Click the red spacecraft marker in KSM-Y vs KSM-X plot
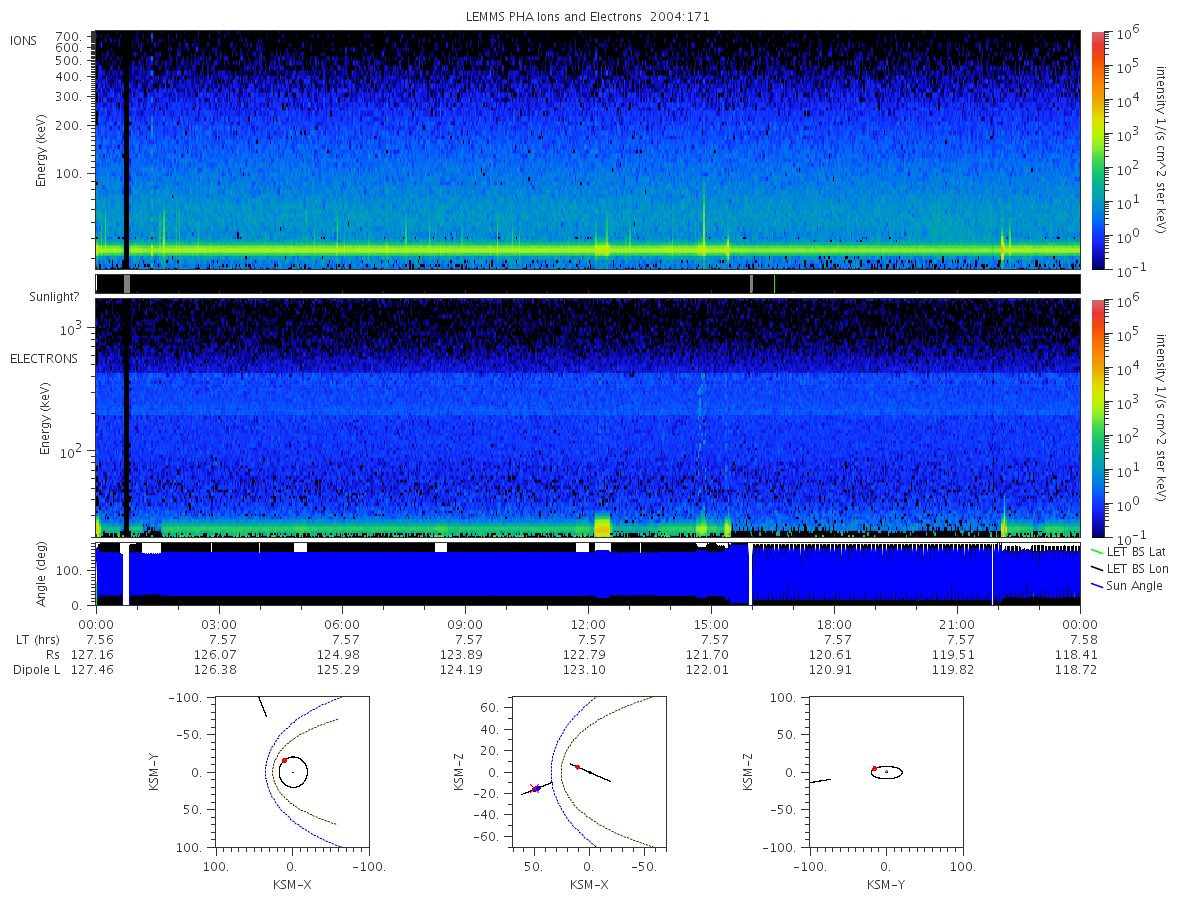1200x900 pixels. click(284, 760)
